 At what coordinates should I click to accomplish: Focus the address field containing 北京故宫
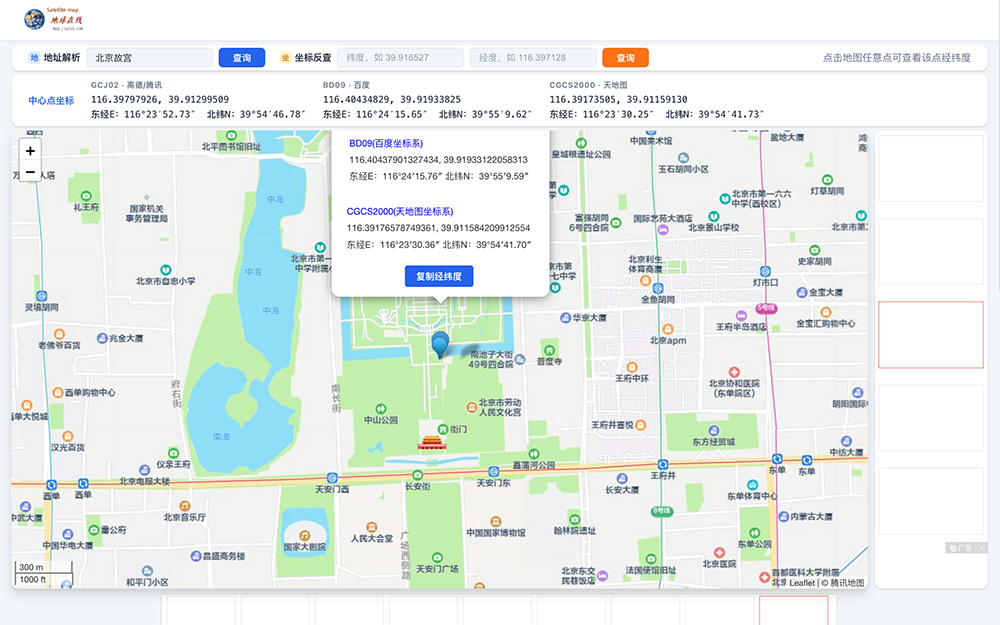pyautogui.click(x=150, y=57)
